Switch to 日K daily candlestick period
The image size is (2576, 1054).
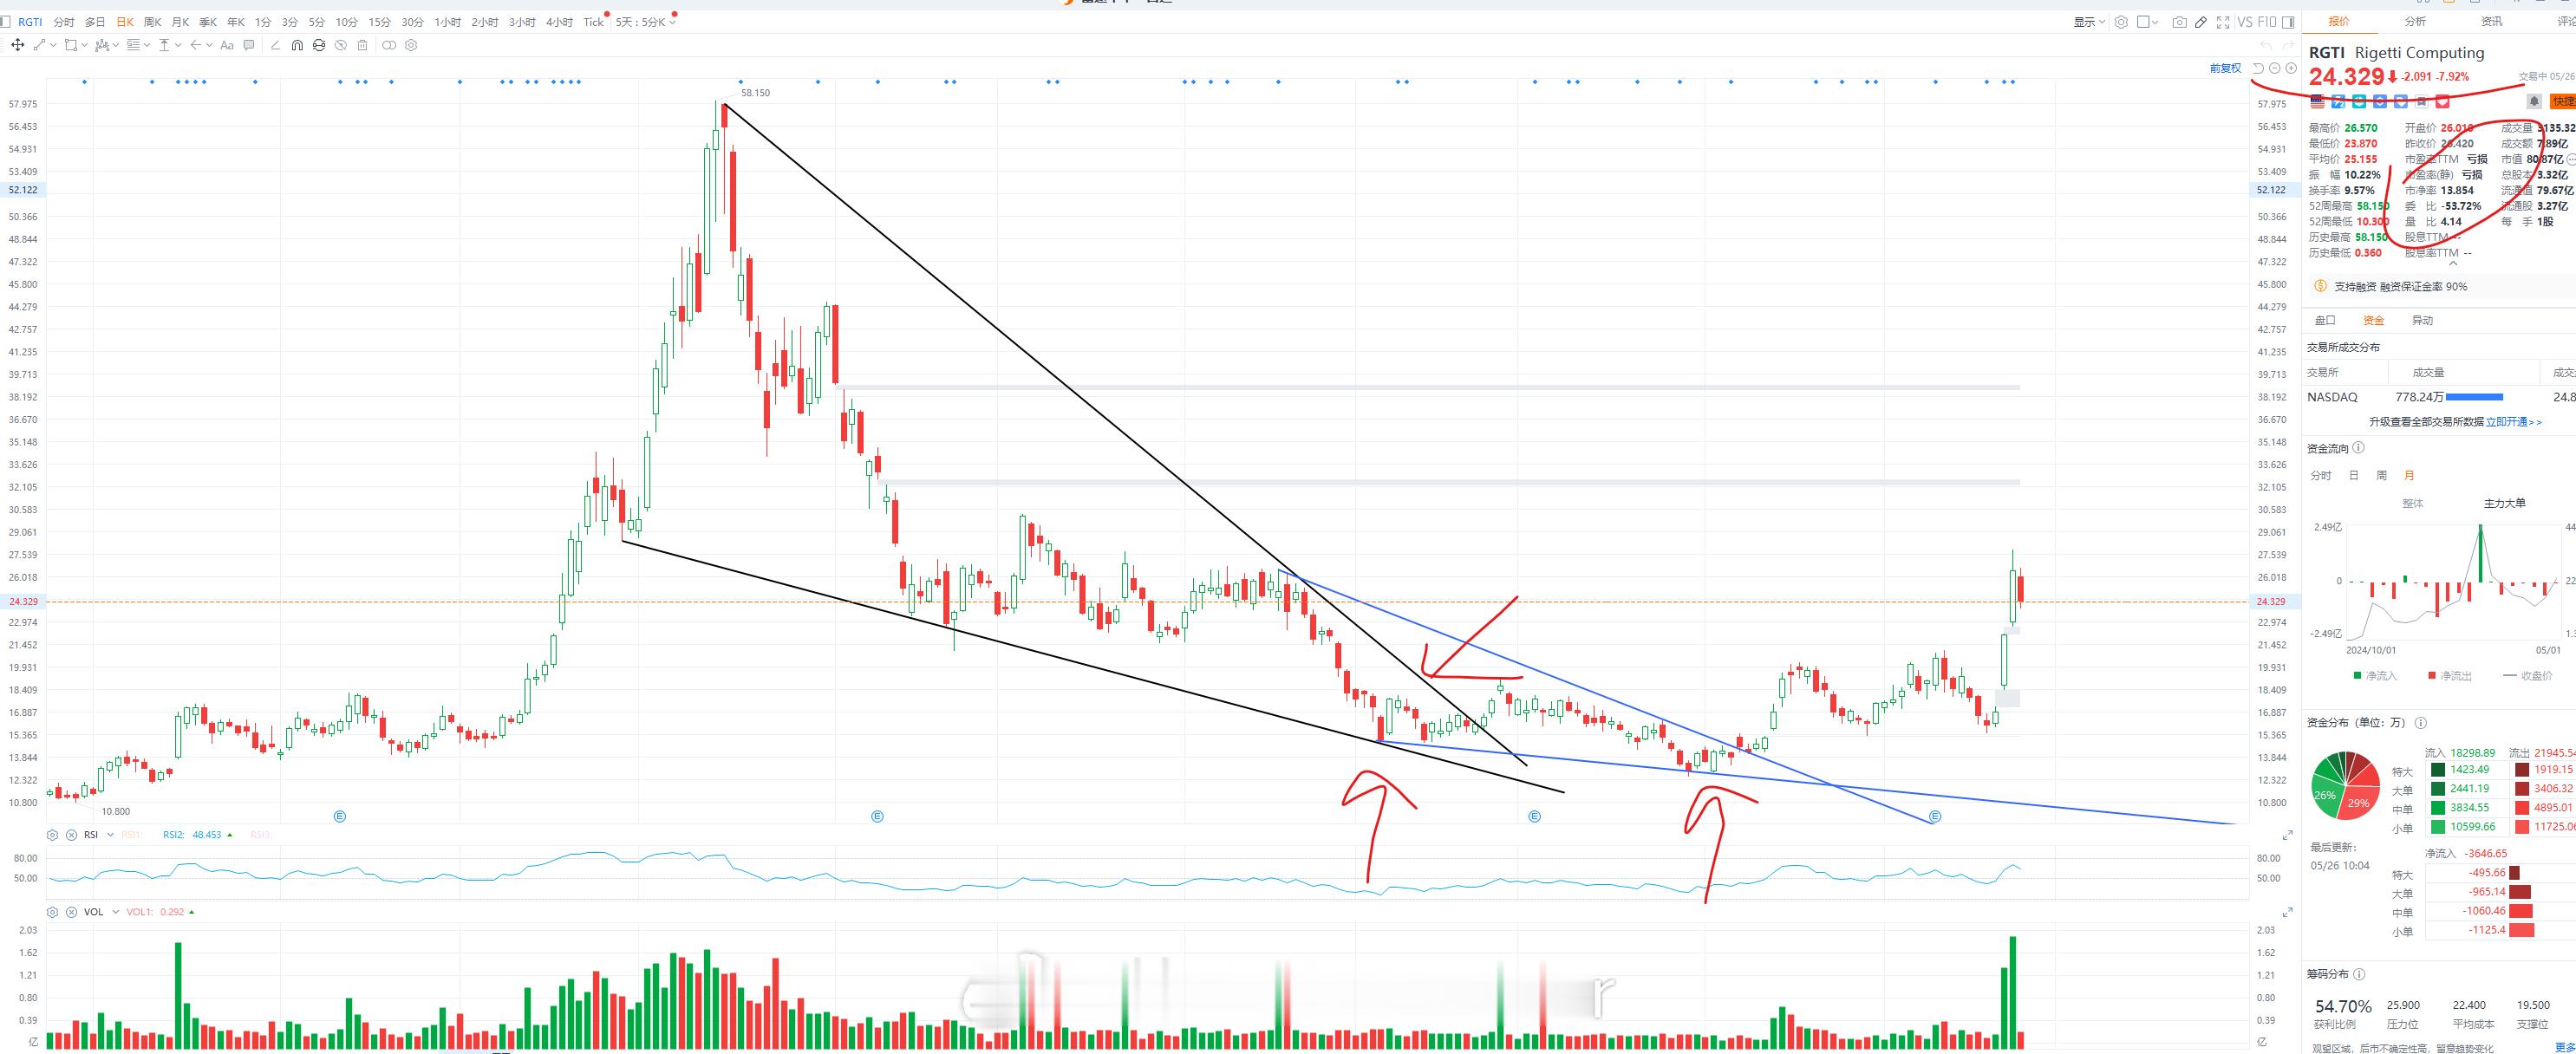[x=125, y=22]
